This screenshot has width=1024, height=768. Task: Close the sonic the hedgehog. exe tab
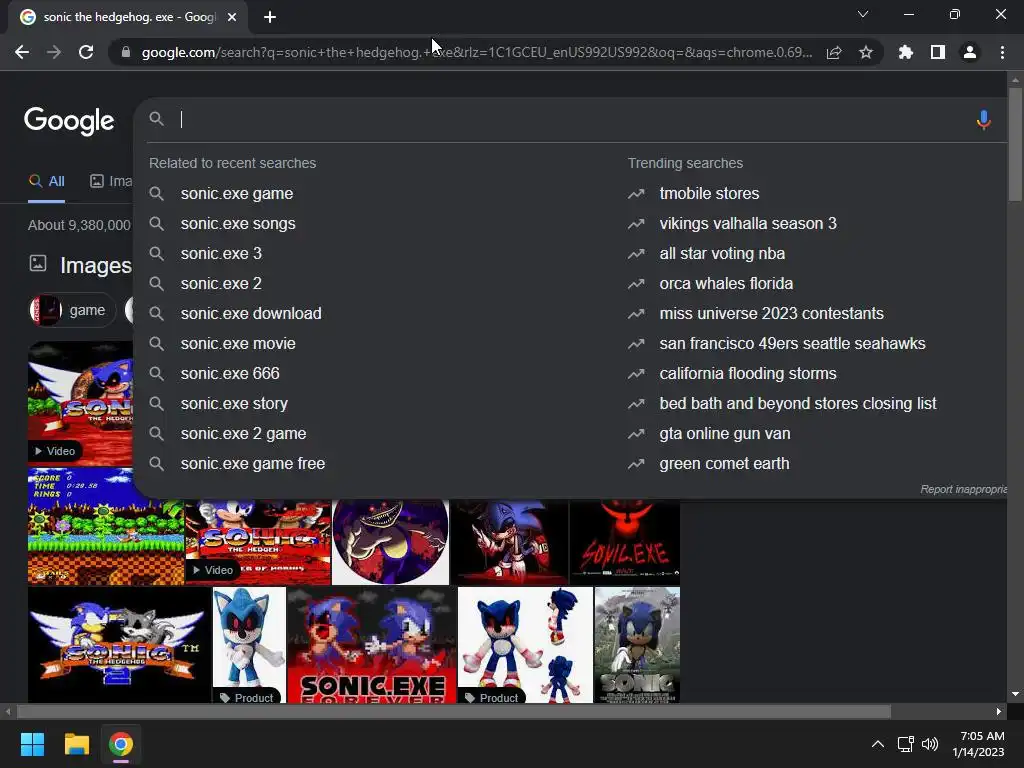coord(232,17)
